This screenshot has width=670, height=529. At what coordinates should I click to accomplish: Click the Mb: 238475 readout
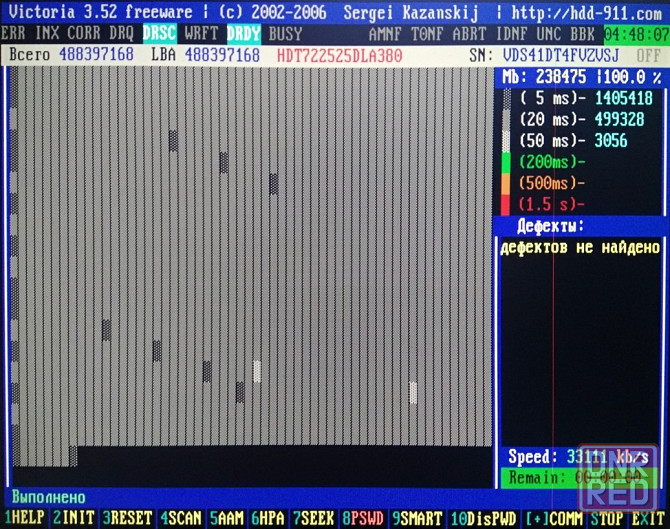[x=544, y=77]
